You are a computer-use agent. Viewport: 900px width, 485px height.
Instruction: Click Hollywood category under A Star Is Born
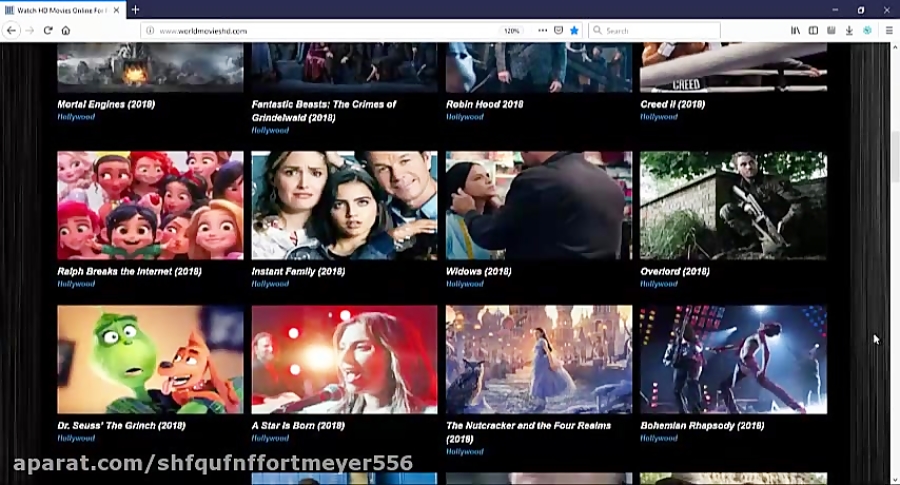click(x=270, y=439)
